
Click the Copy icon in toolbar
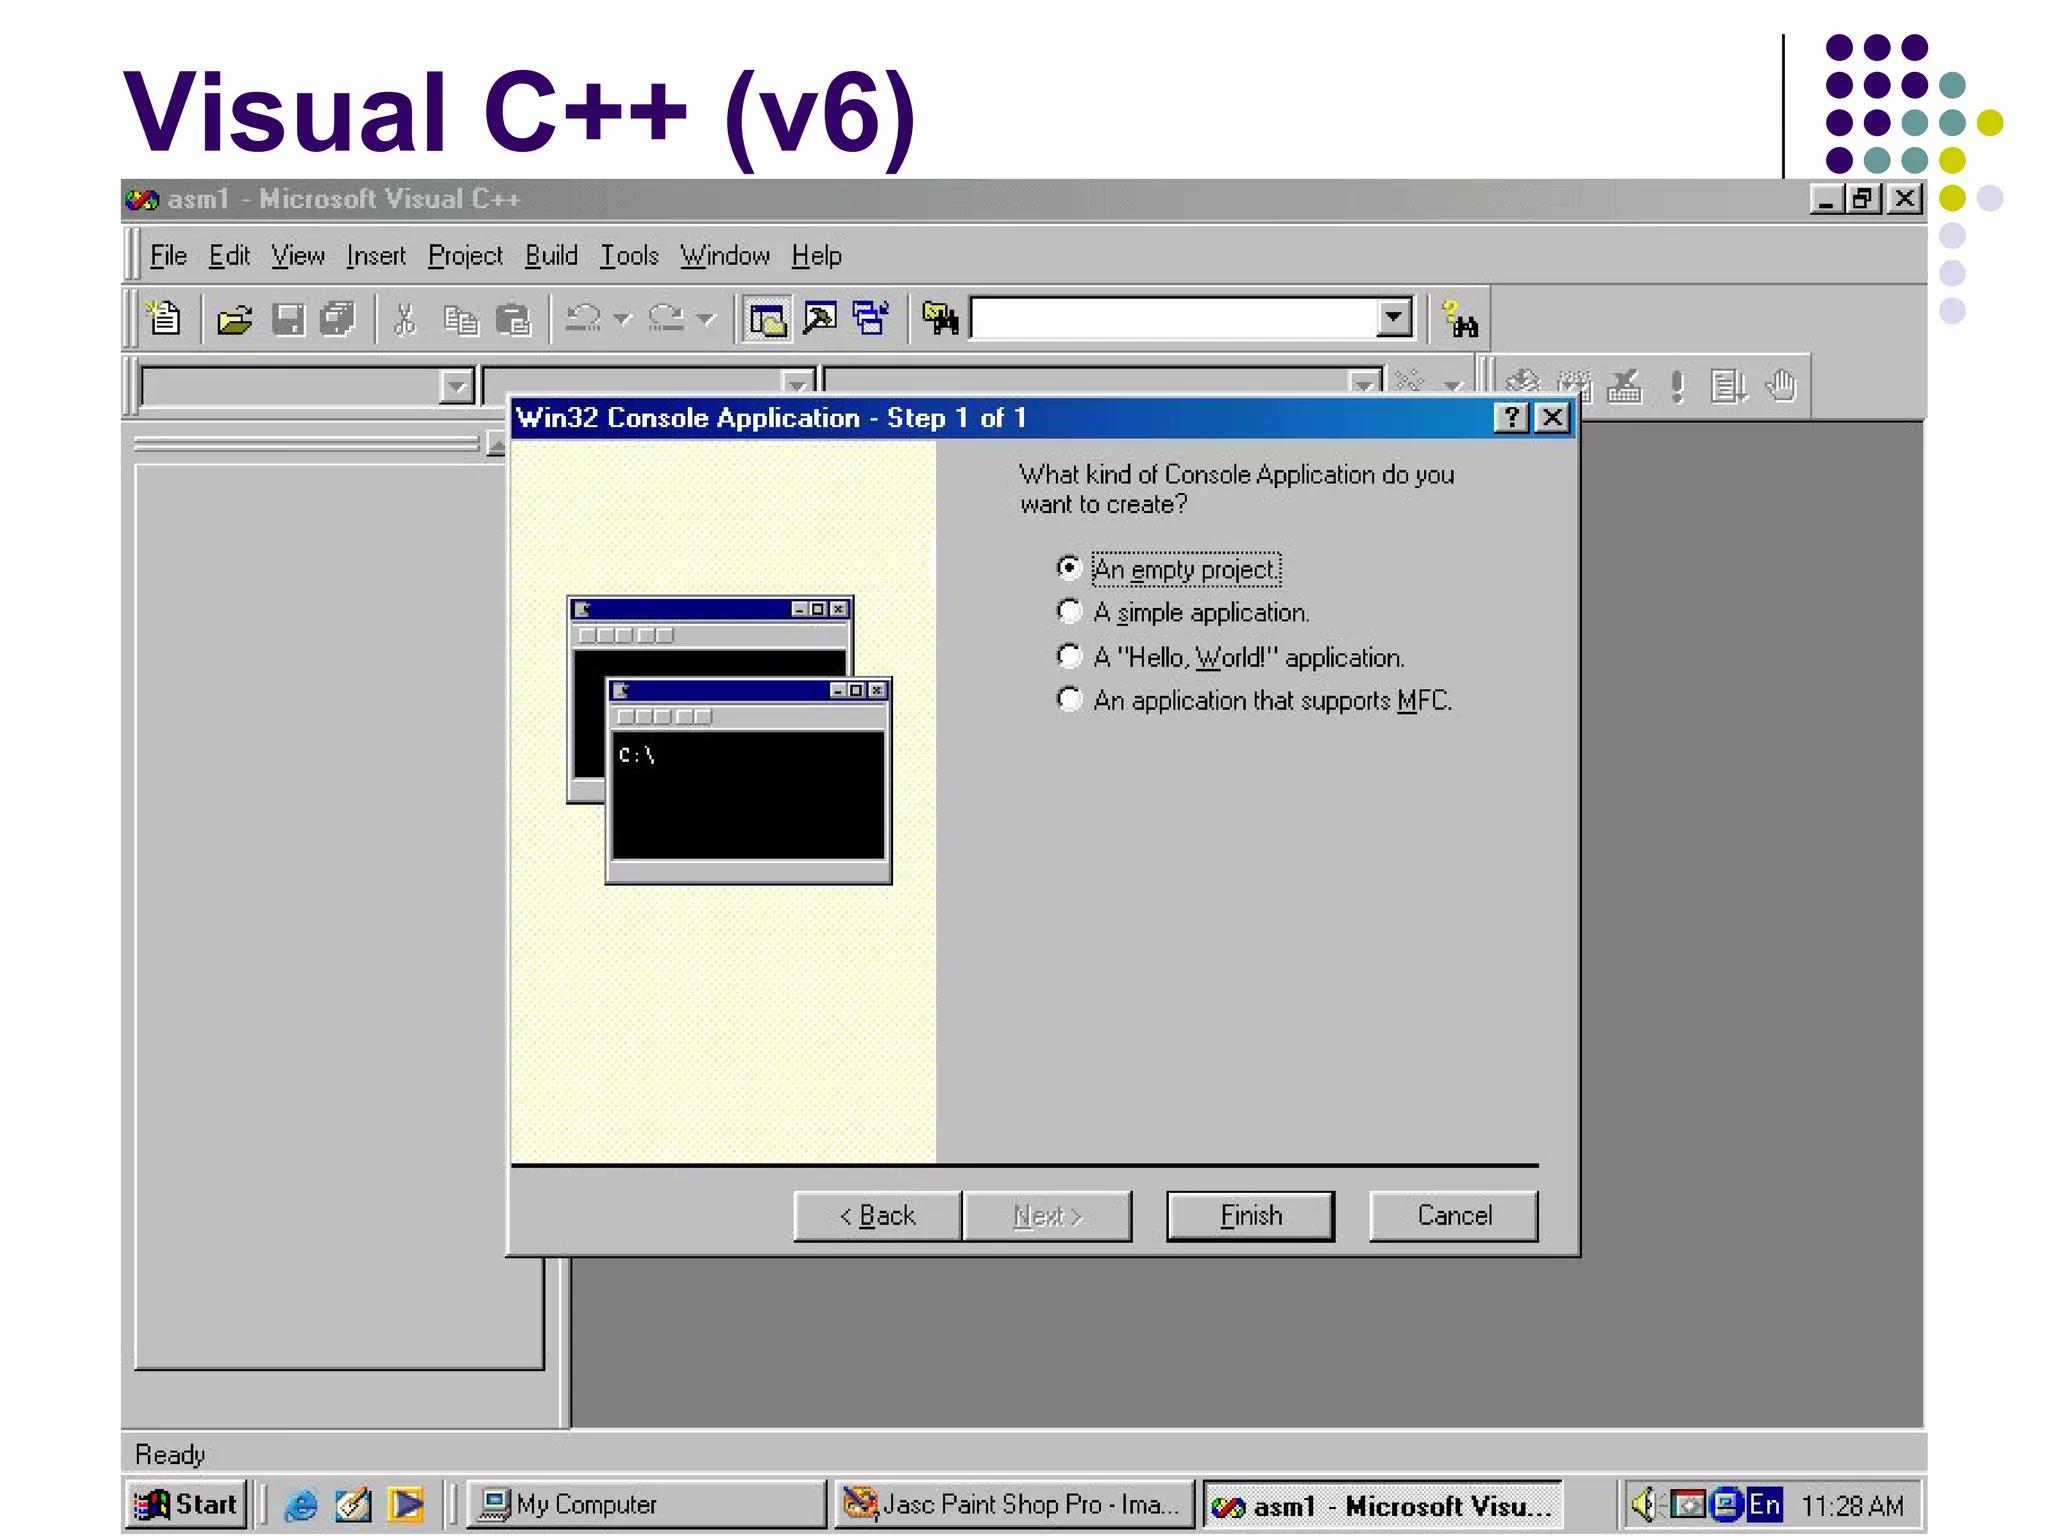click(460, 319)
